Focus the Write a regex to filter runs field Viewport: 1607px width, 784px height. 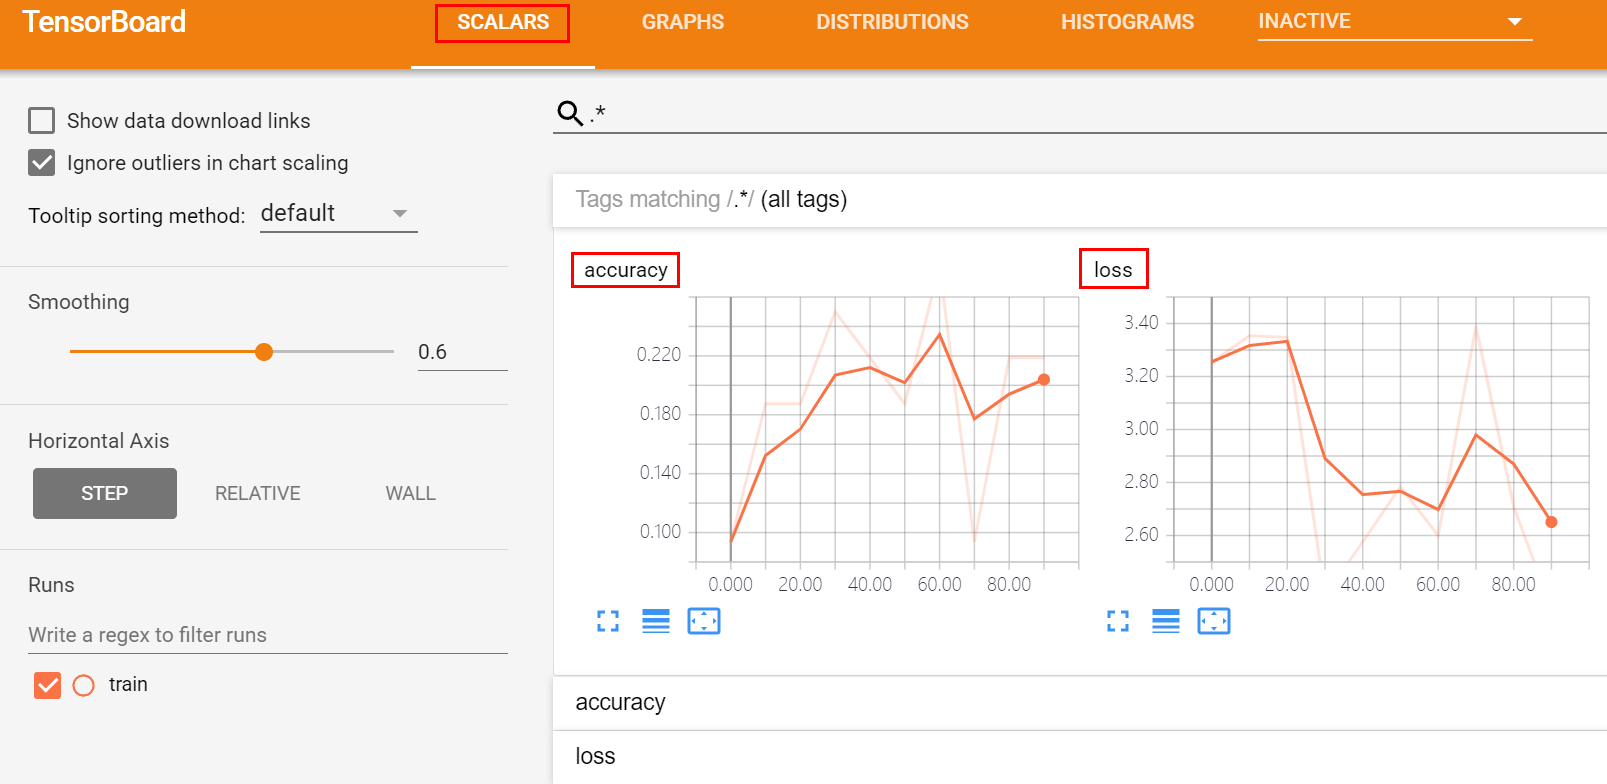coord(268,635)
